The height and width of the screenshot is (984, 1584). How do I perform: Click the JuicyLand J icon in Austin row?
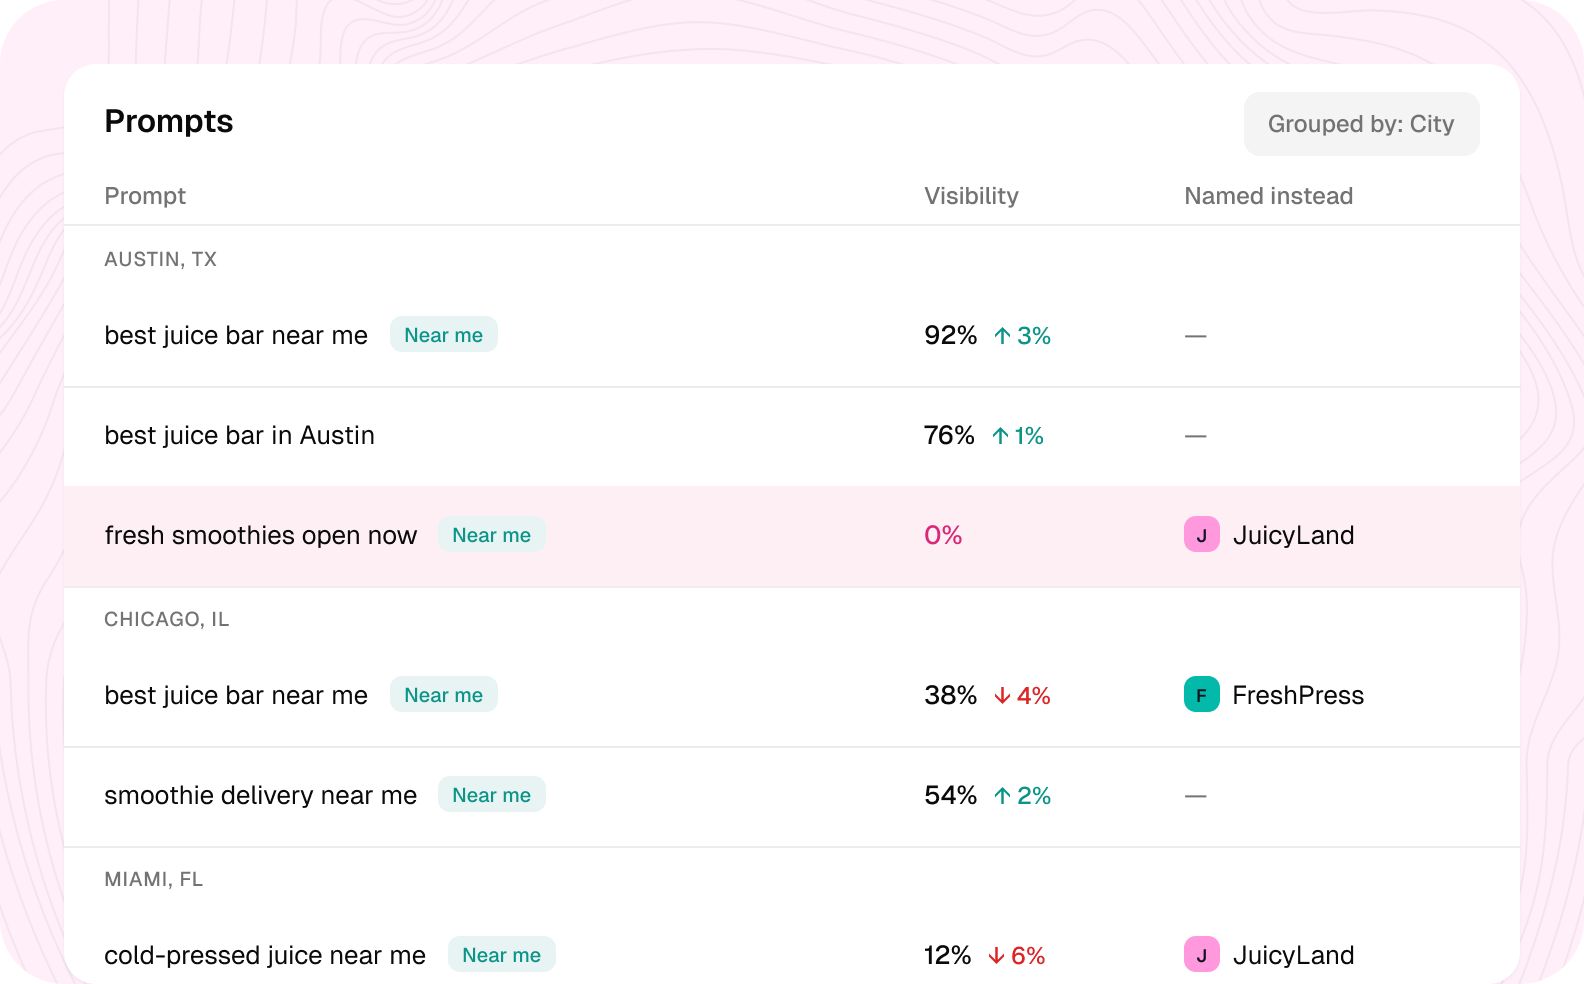point(1201,535)
